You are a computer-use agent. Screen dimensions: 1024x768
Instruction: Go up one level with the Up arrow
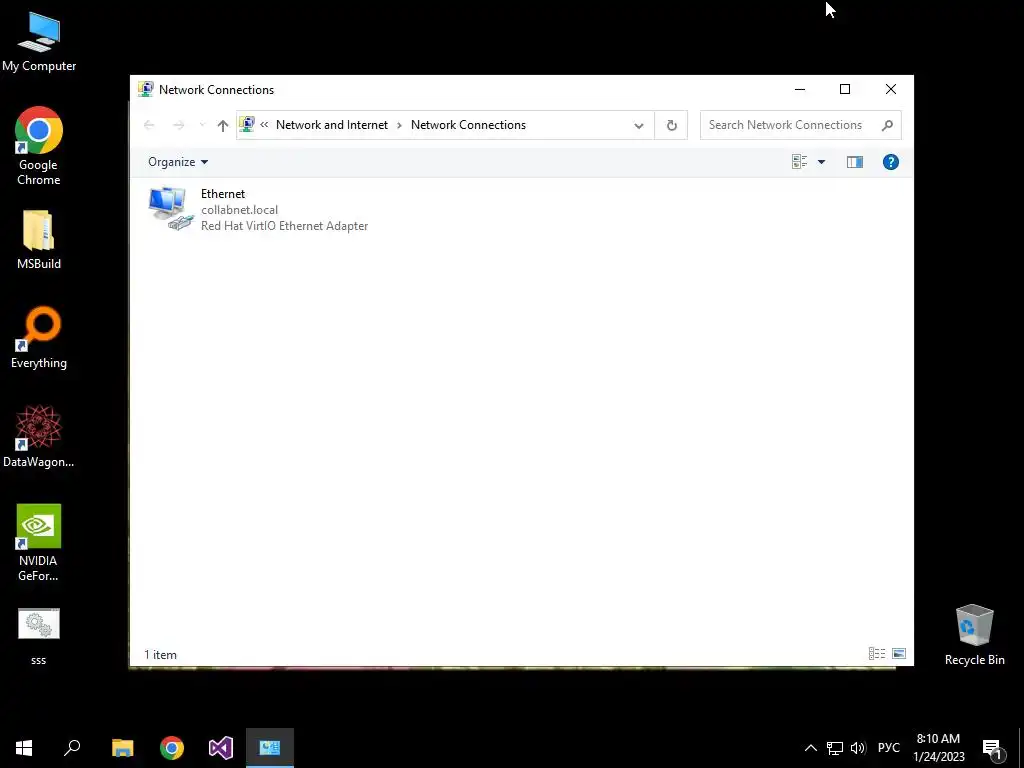pyautogui.click(x=223, y=125)
